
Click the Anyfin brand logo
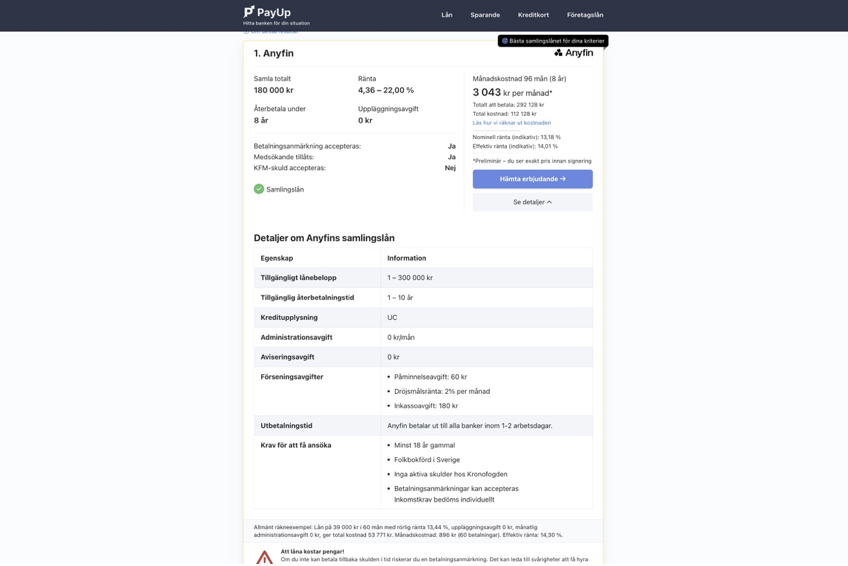coord(573,53)
